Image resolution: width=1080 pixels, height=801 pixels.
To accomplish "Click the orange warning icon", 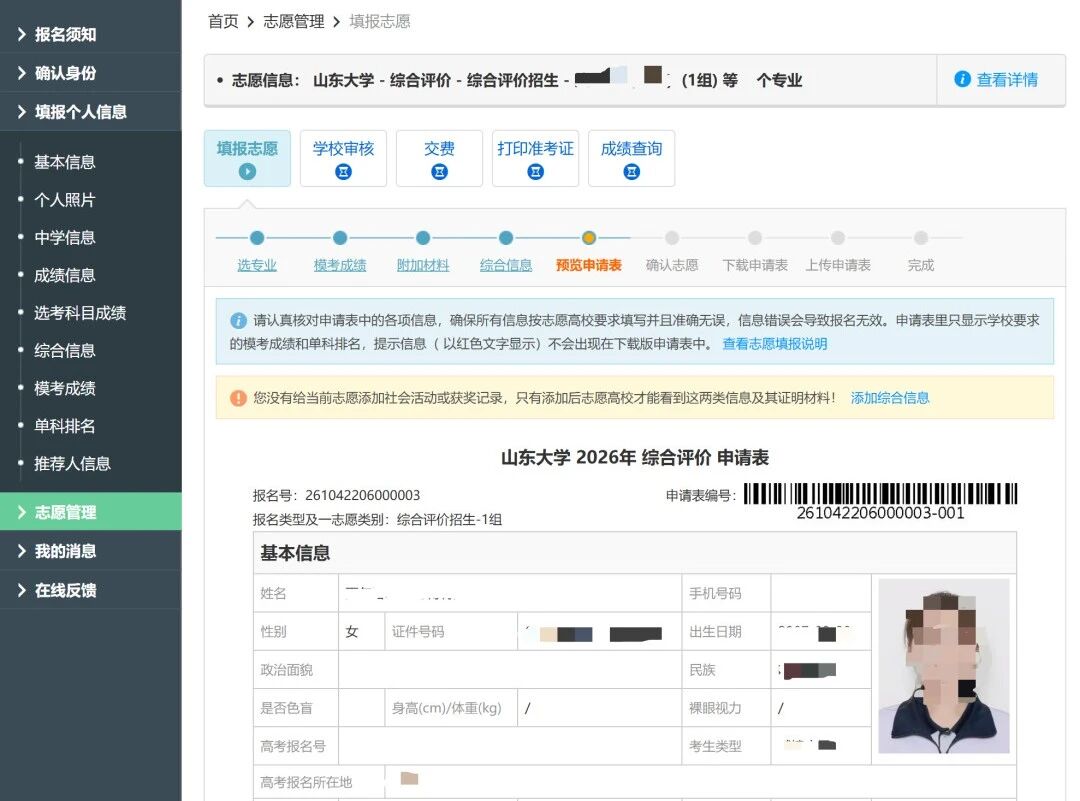I will (x=238, y=398).
